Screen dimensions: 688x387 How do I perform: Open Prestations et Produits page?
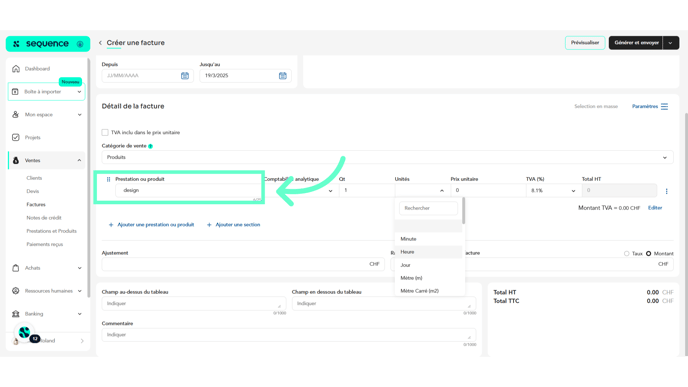[51, 231]
